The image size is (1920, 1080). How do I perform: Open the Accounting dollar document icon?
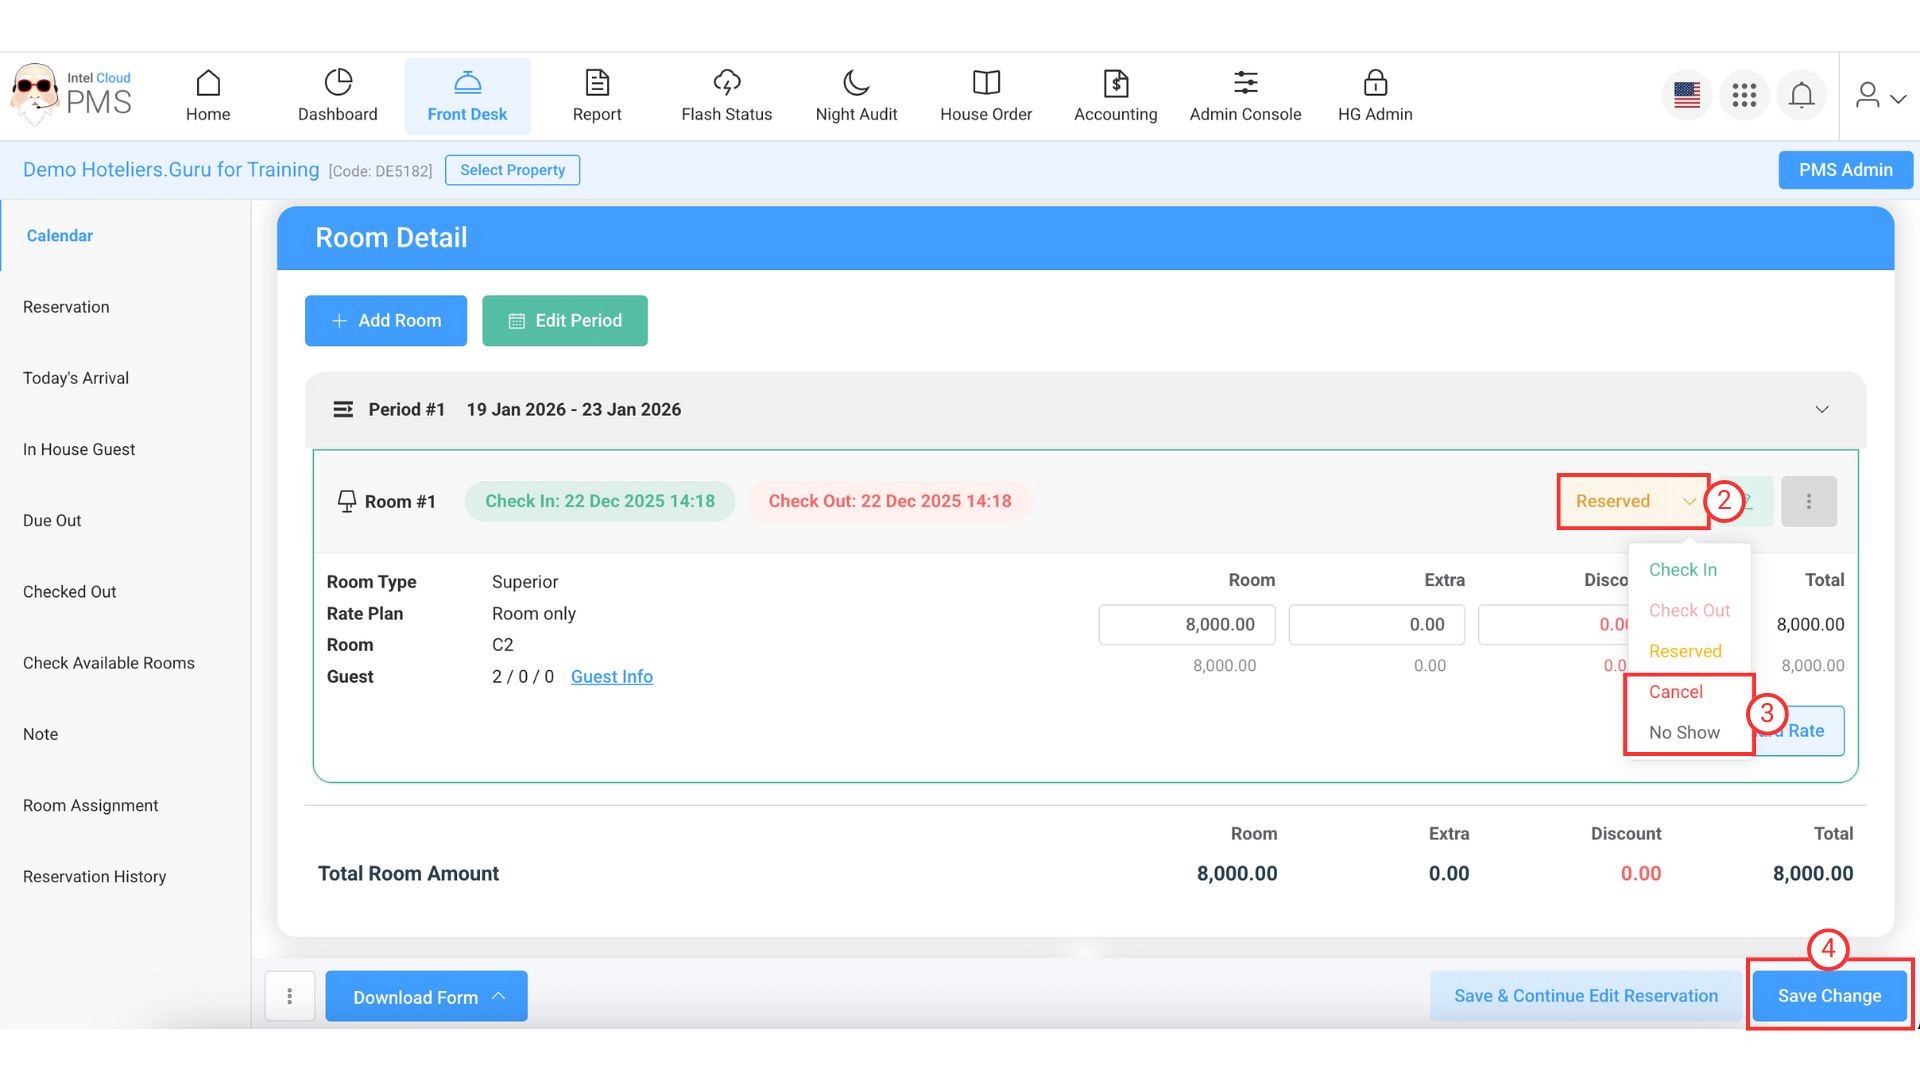1116,83
